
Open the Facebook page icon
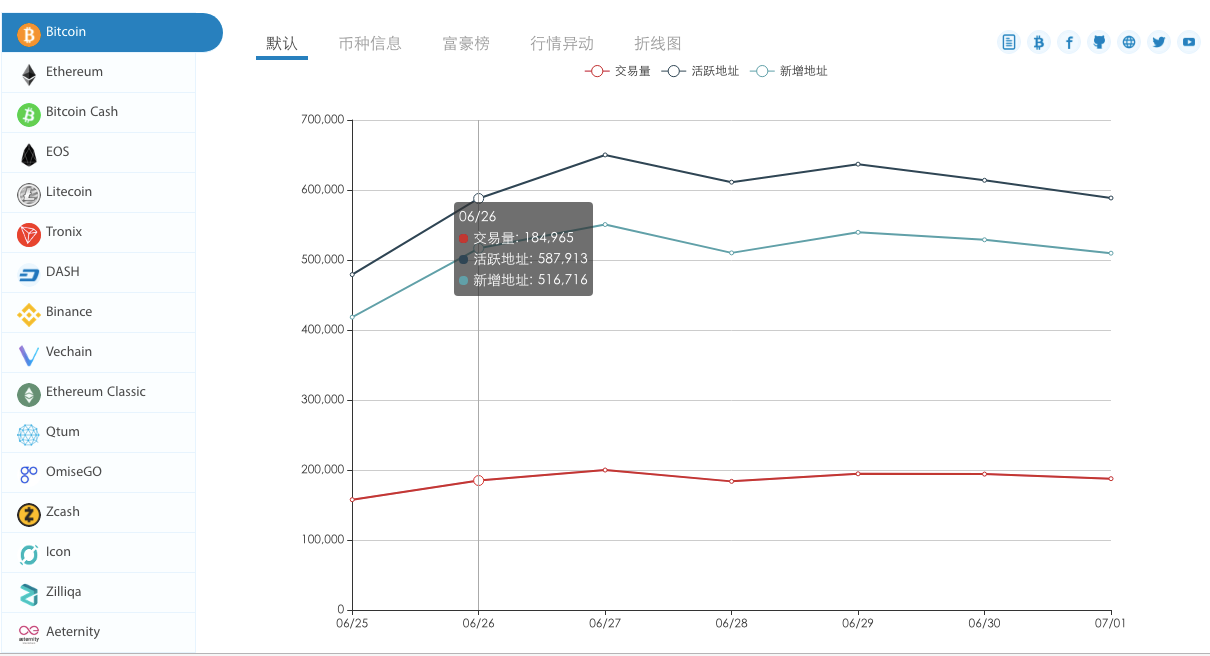(x=1069, y=42)
